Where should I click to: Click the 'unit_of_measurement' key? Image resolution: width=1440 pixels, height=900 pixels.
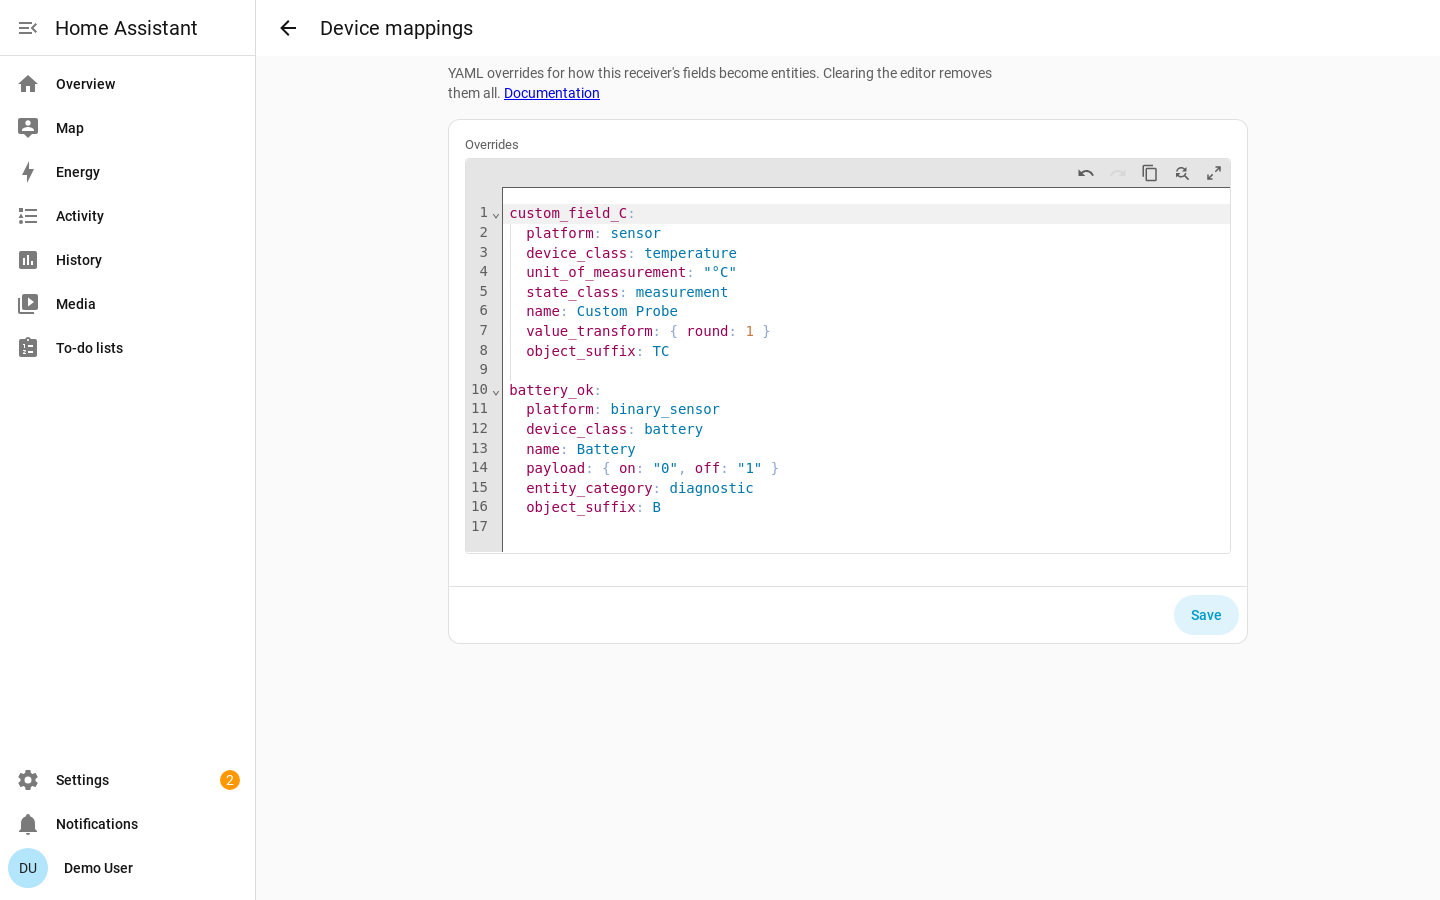pyautogui.click(x=606, y=272)
